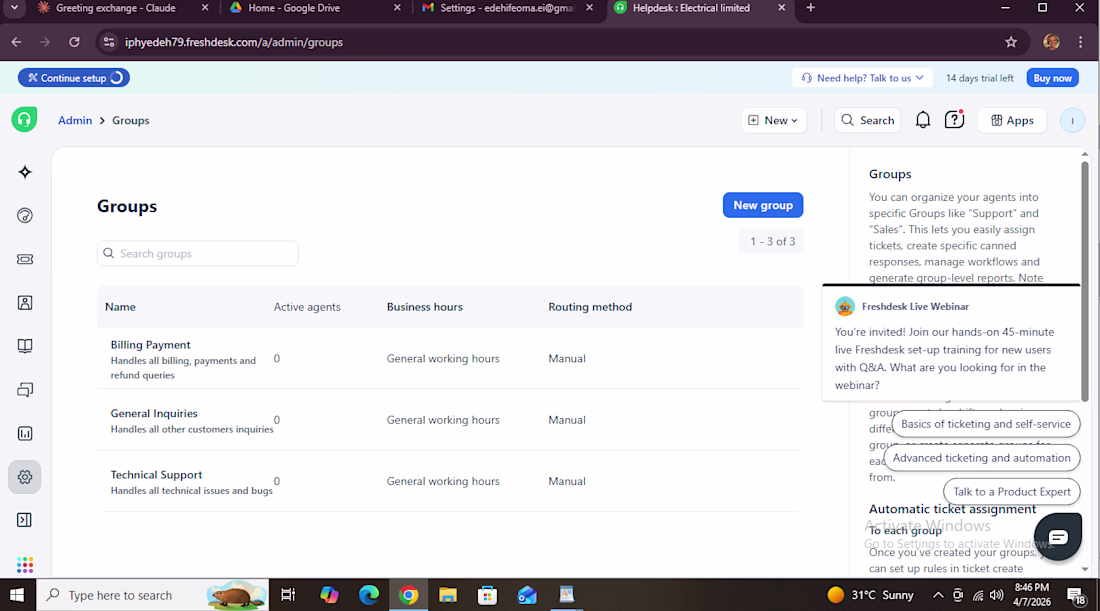The height and width of the screenshot is (611, 1100).
Task: Click the sidebar panel-expand icon below Admin gear
Action: click(25, 520)
